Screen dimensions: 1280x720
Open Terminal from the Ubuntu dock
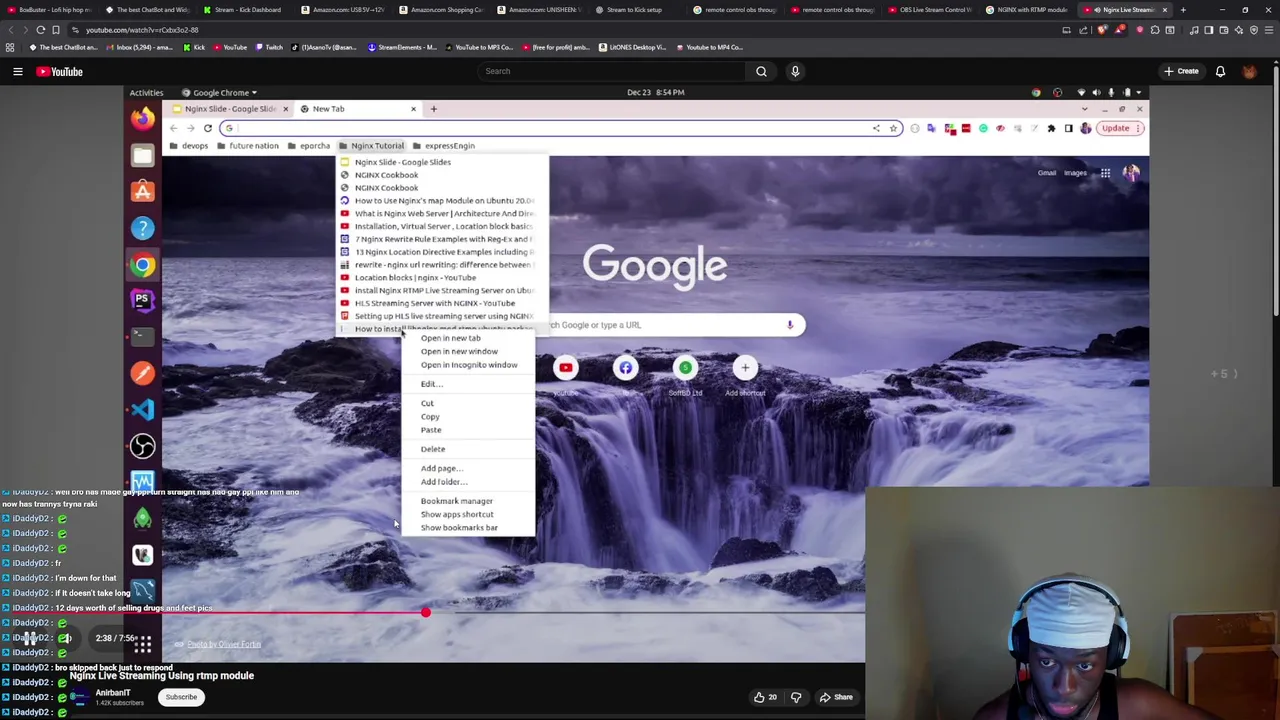point(143,337)
